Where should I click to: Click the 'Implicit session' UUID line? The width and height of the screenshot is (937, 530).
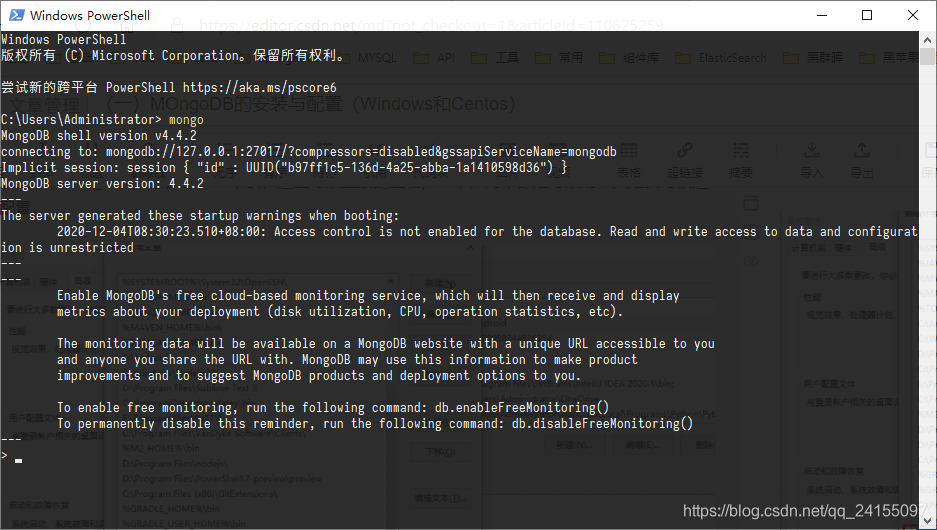click(284, 168)
